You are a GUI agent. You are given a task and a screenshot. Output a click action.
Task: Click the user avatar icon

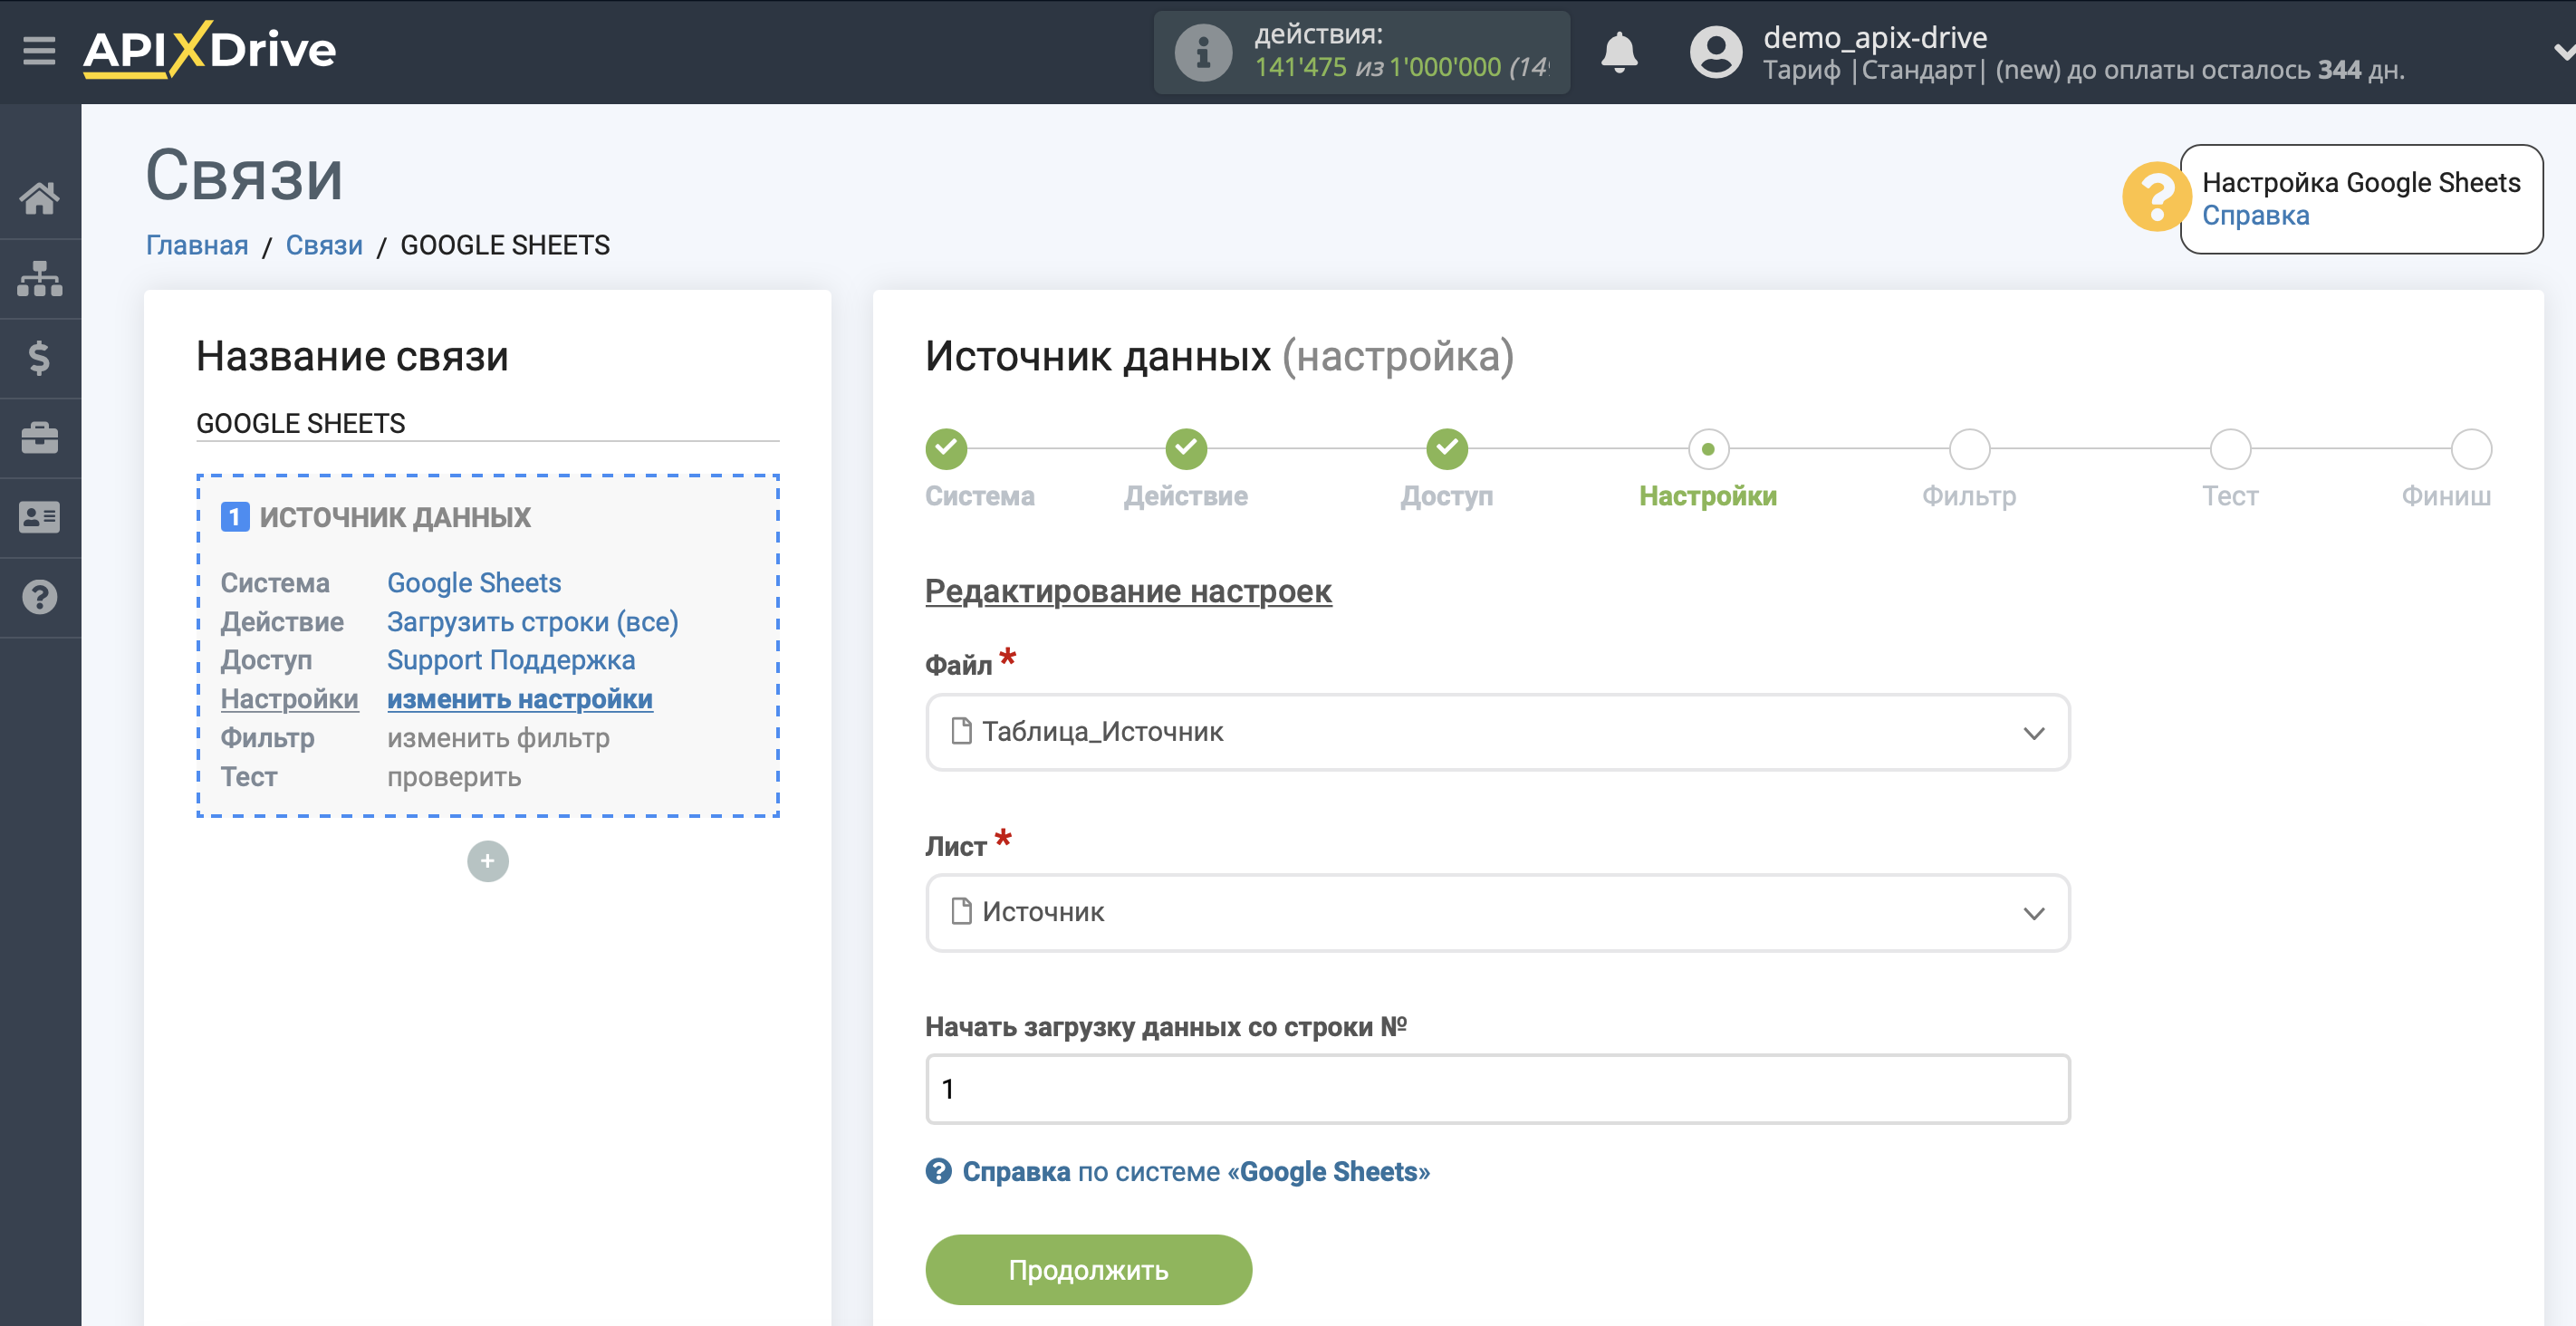(1716, 52)
